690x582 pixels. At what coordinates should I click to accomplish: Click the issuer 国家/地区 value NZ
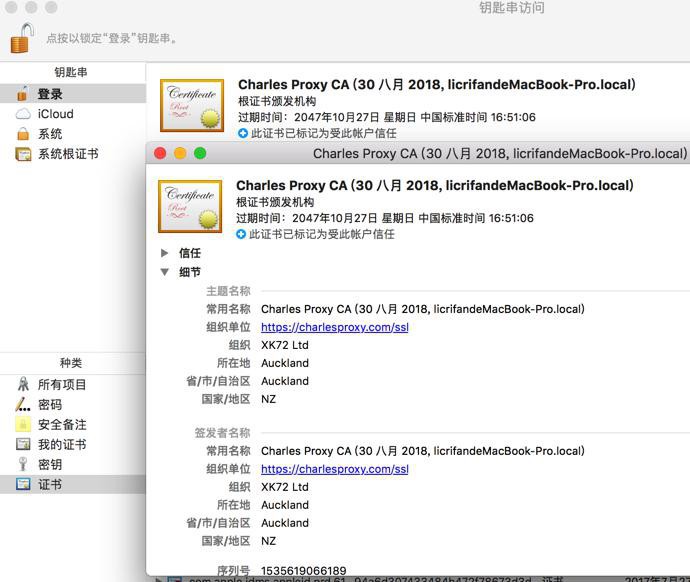pyautogui.click(x=268, y=541)
